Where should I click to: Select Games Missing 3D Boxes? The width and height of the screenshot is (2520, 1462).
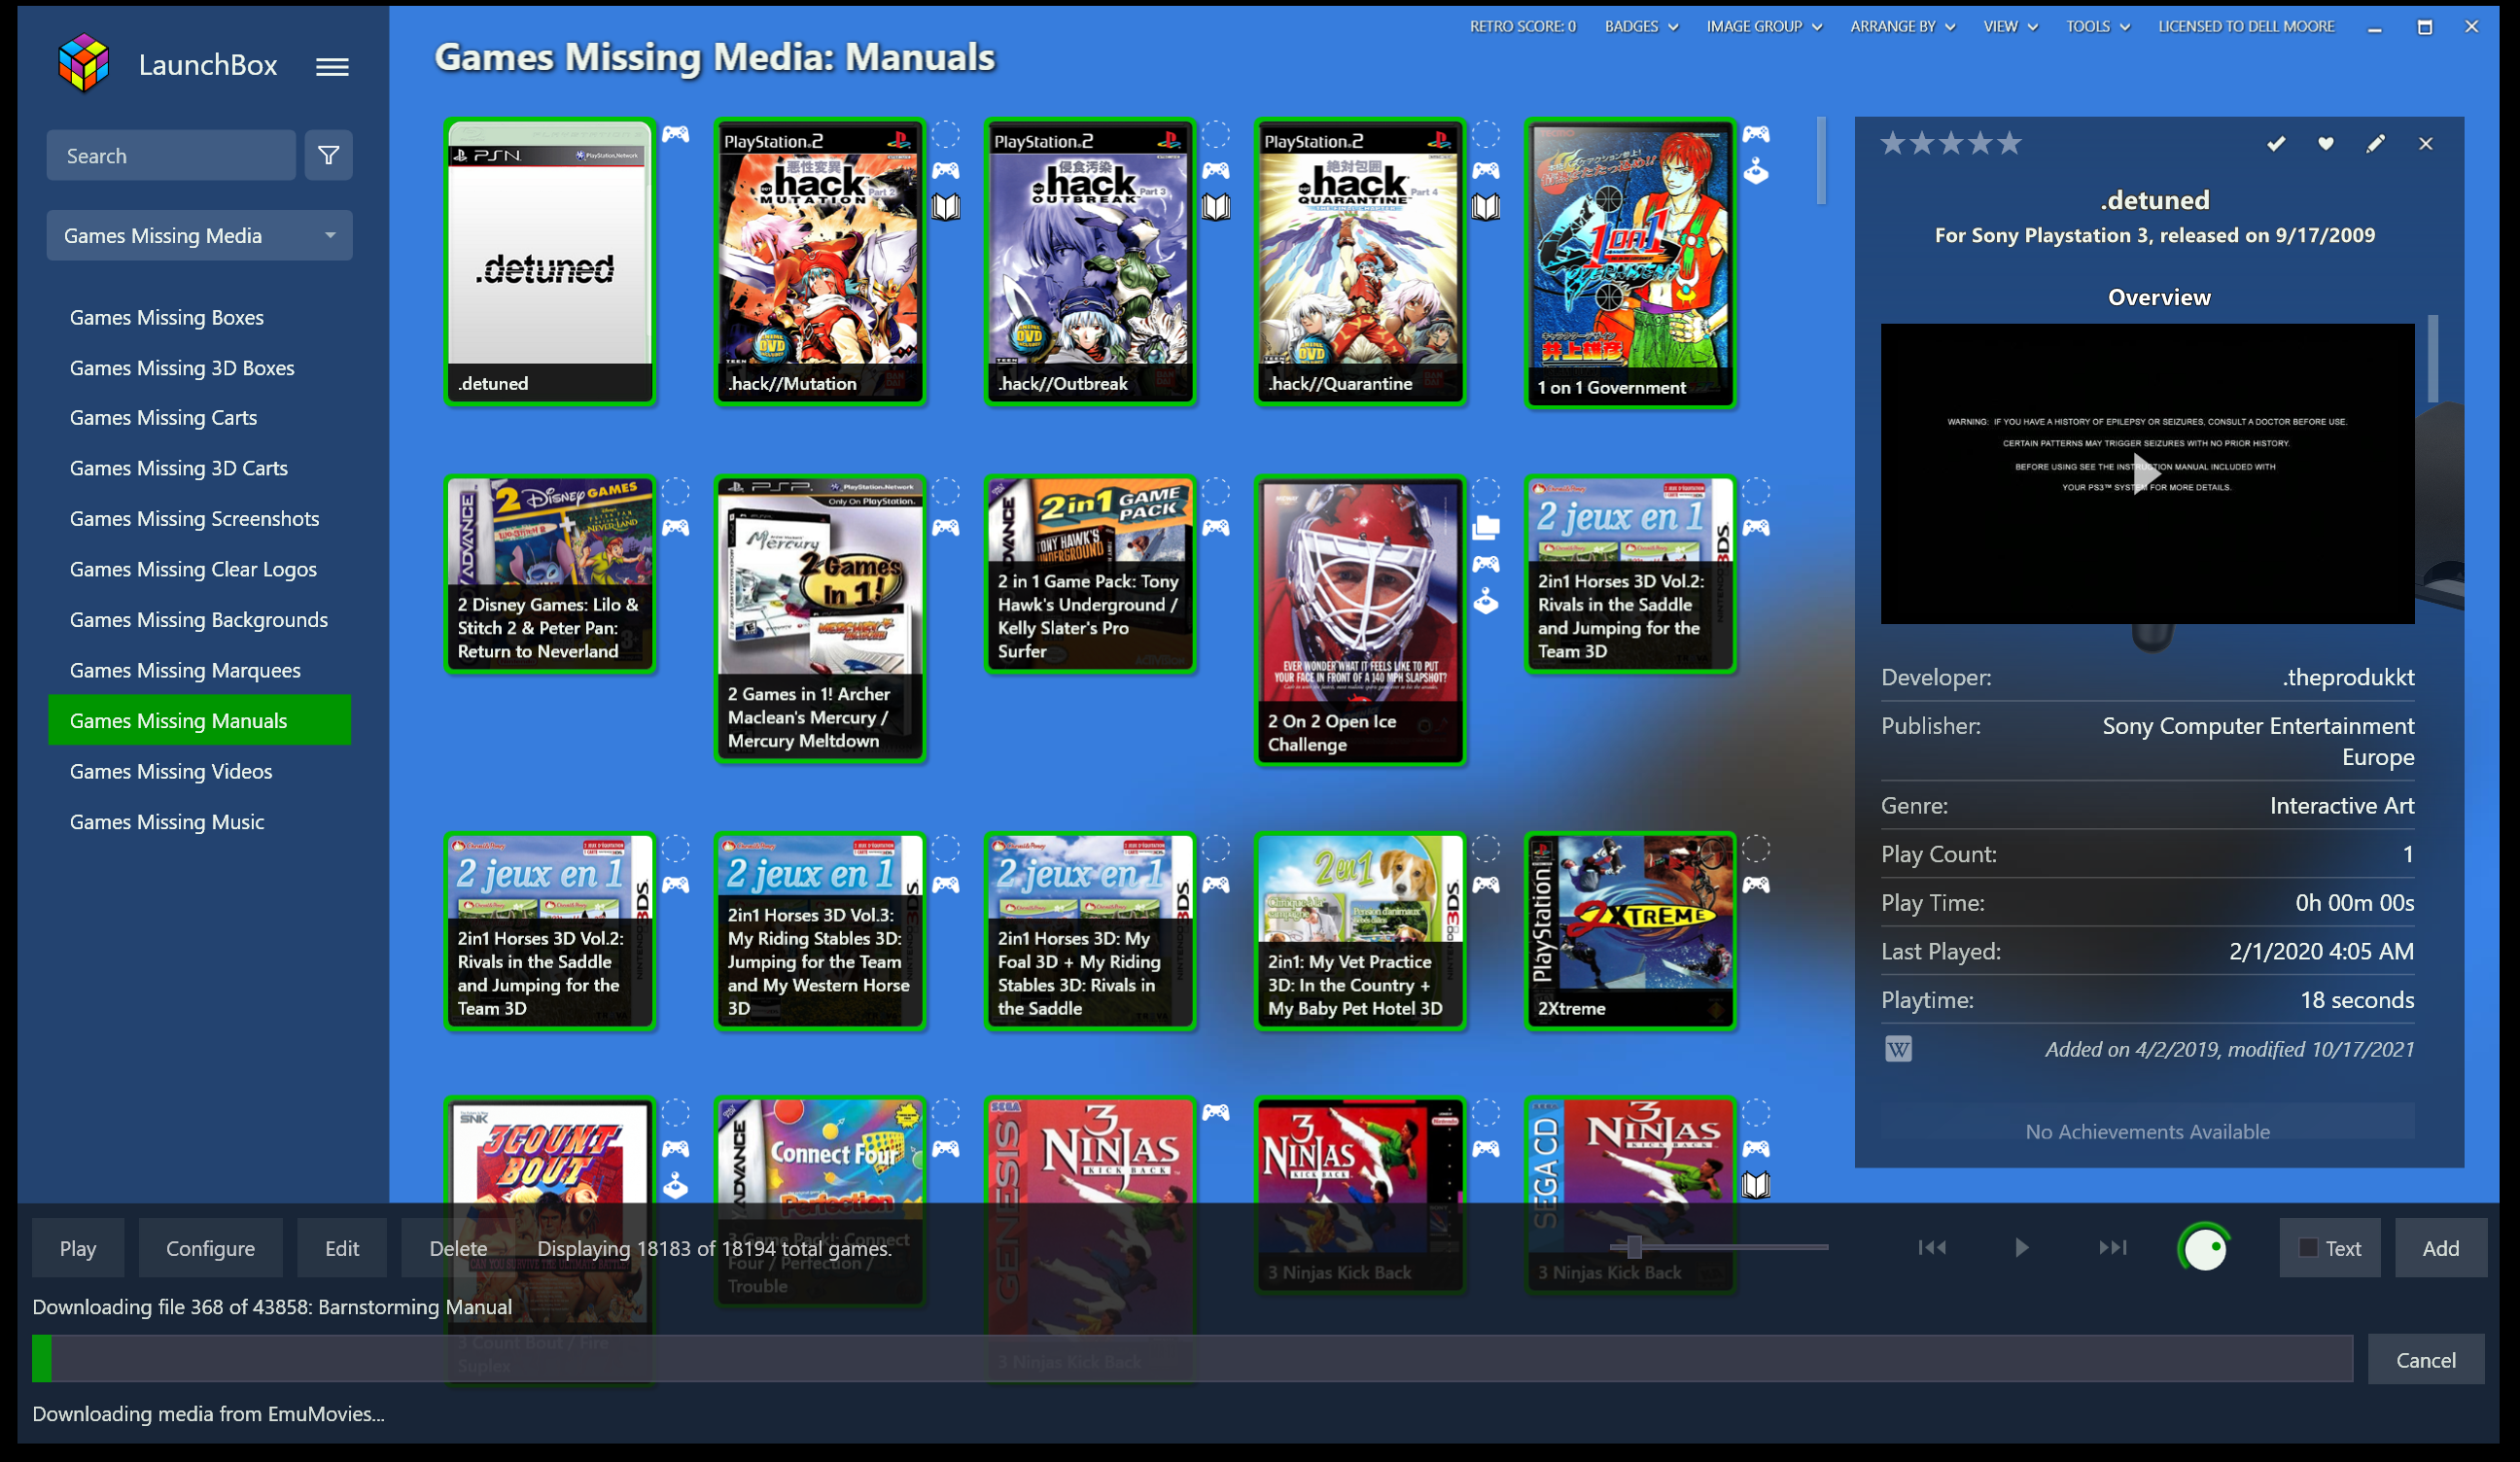tap(182, 368)
